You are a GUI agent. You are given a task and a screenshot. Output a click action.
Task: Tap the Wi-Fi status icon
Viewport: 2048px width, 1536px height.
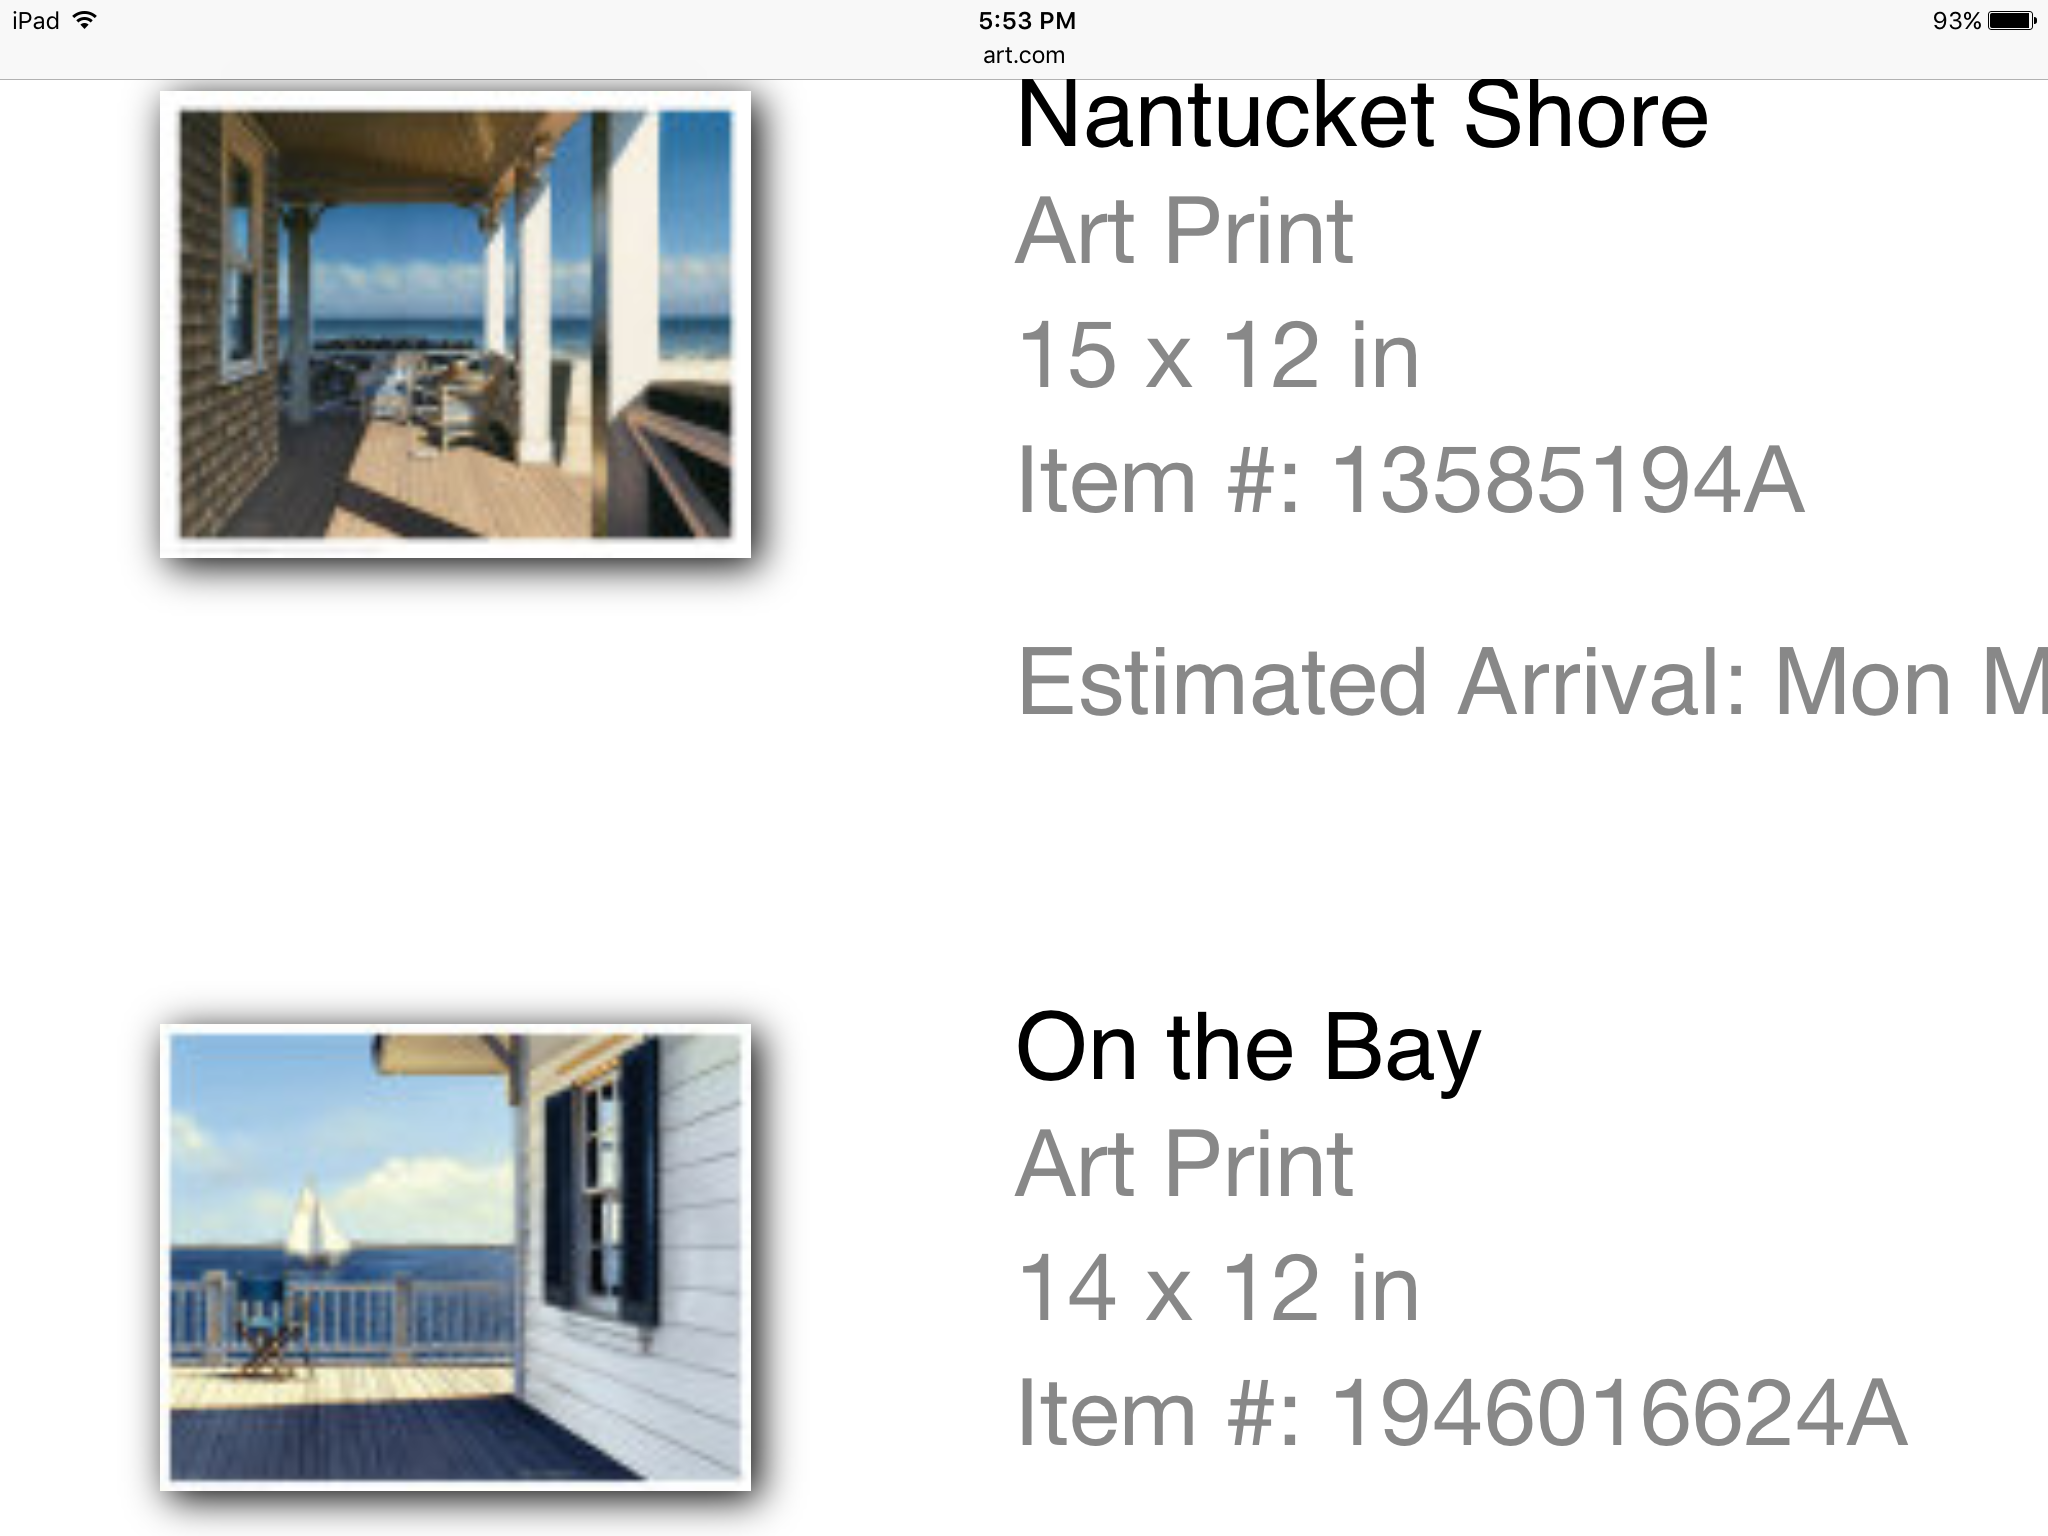pyautogui.click(x=86, y=20)
